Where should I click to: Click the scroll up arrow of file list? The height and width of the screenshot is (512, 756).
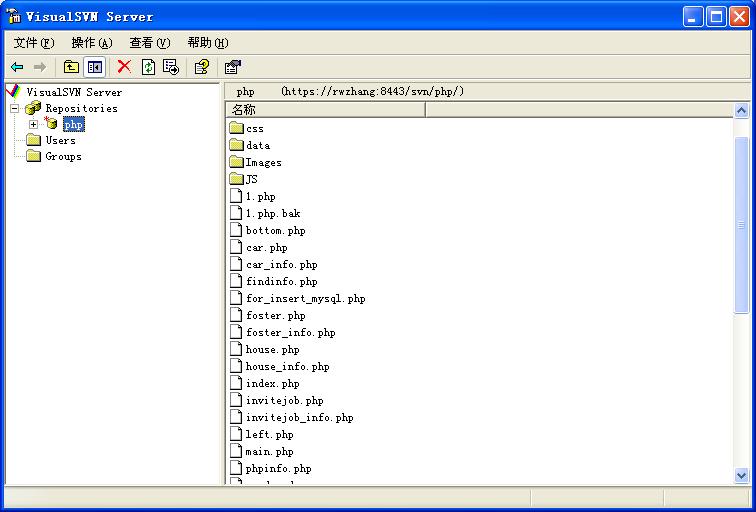[x=741, y=111]
